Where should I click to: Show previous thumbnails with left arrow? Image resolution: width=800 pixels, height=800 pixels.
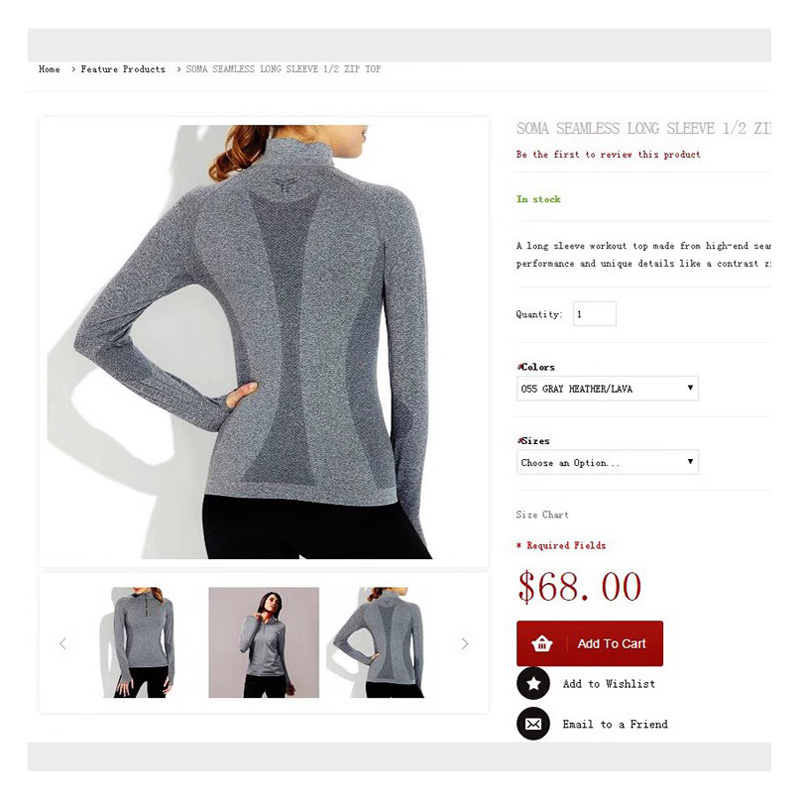(x=63, y=643)
